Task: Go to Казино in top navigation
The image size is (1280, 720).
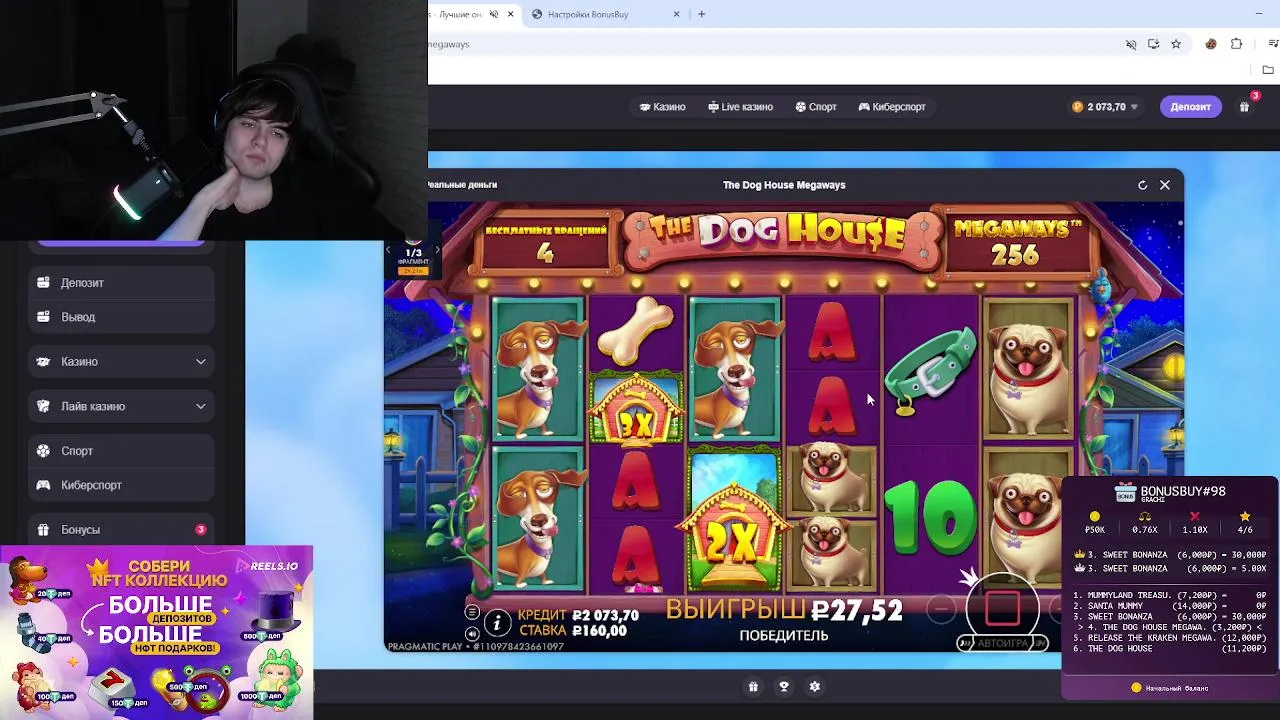Action: (x=663, y=107)
